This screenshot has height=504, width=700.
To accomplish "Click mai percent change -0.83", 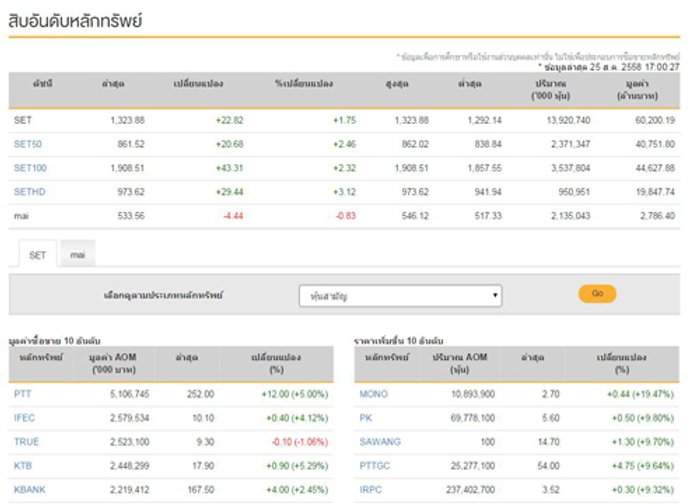I will (346, 216).
